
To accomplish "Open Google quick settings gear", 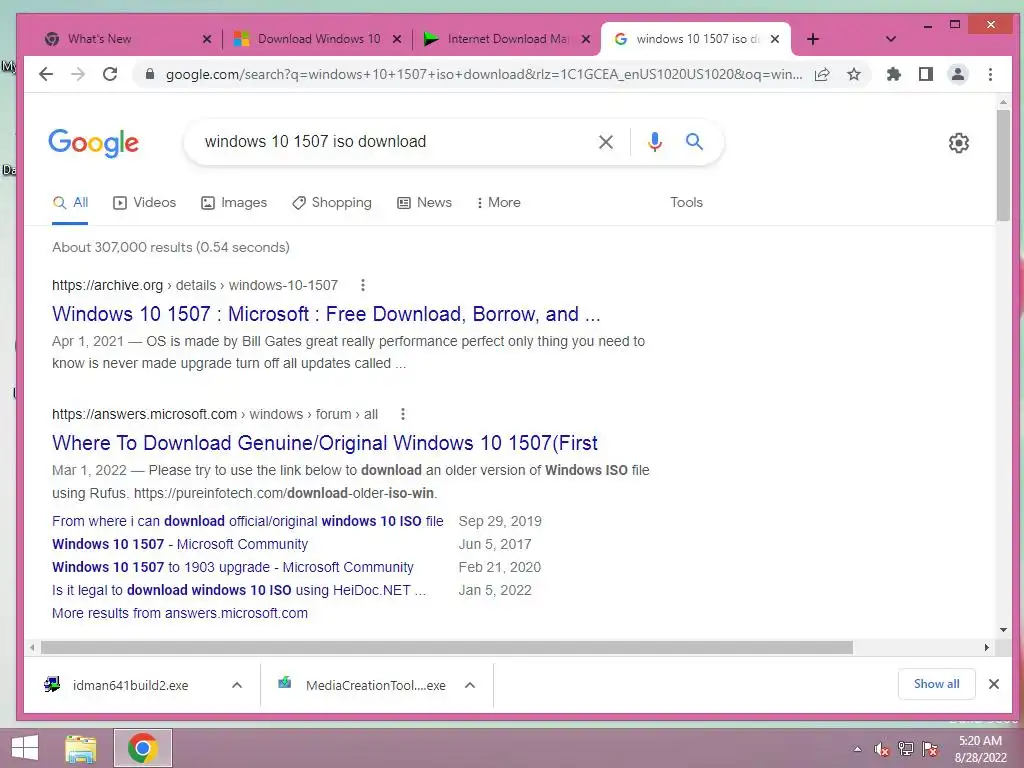I will click(958, 143).
